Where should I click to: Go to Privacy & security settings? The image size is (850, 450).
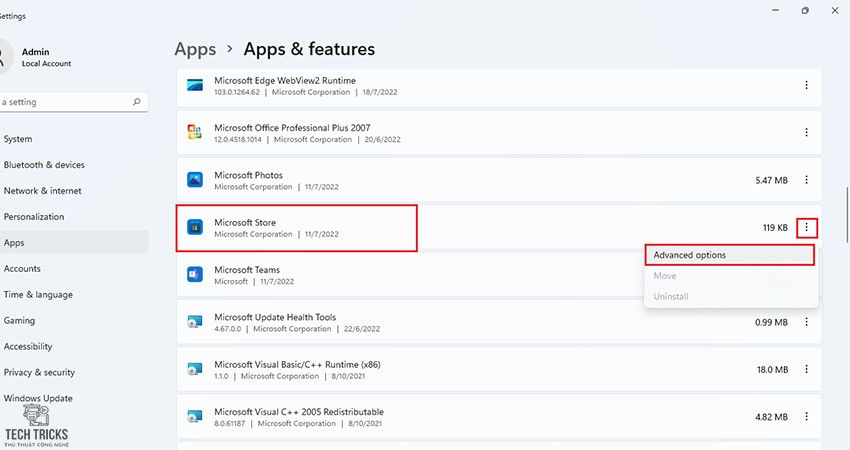click(74, 372)
